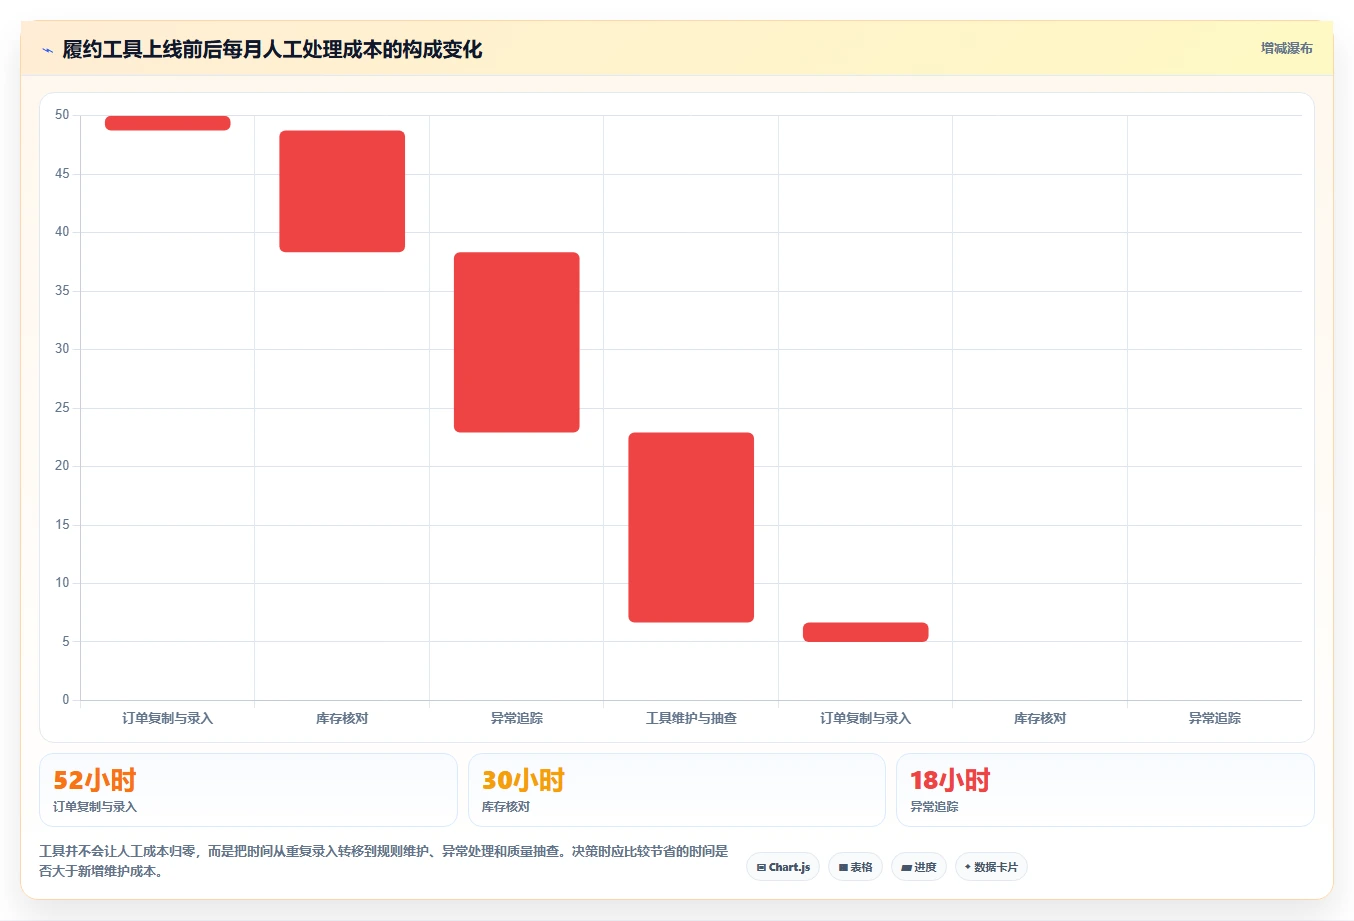Click the y-axis tick label 10
This screenshot has width=1354, height=921.
click(62, 583)
